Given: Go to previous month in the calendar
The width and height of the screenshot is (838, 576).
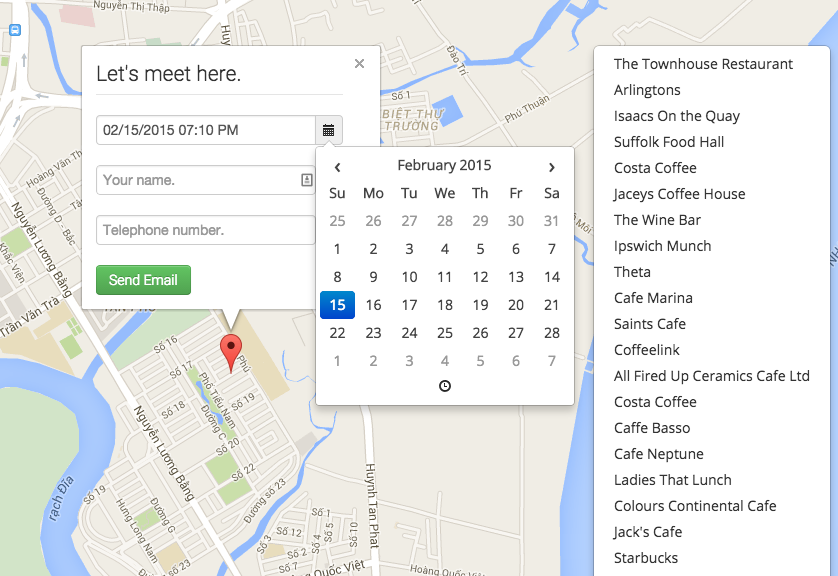Looking at the screenshot, I should [x=338, y=167].
